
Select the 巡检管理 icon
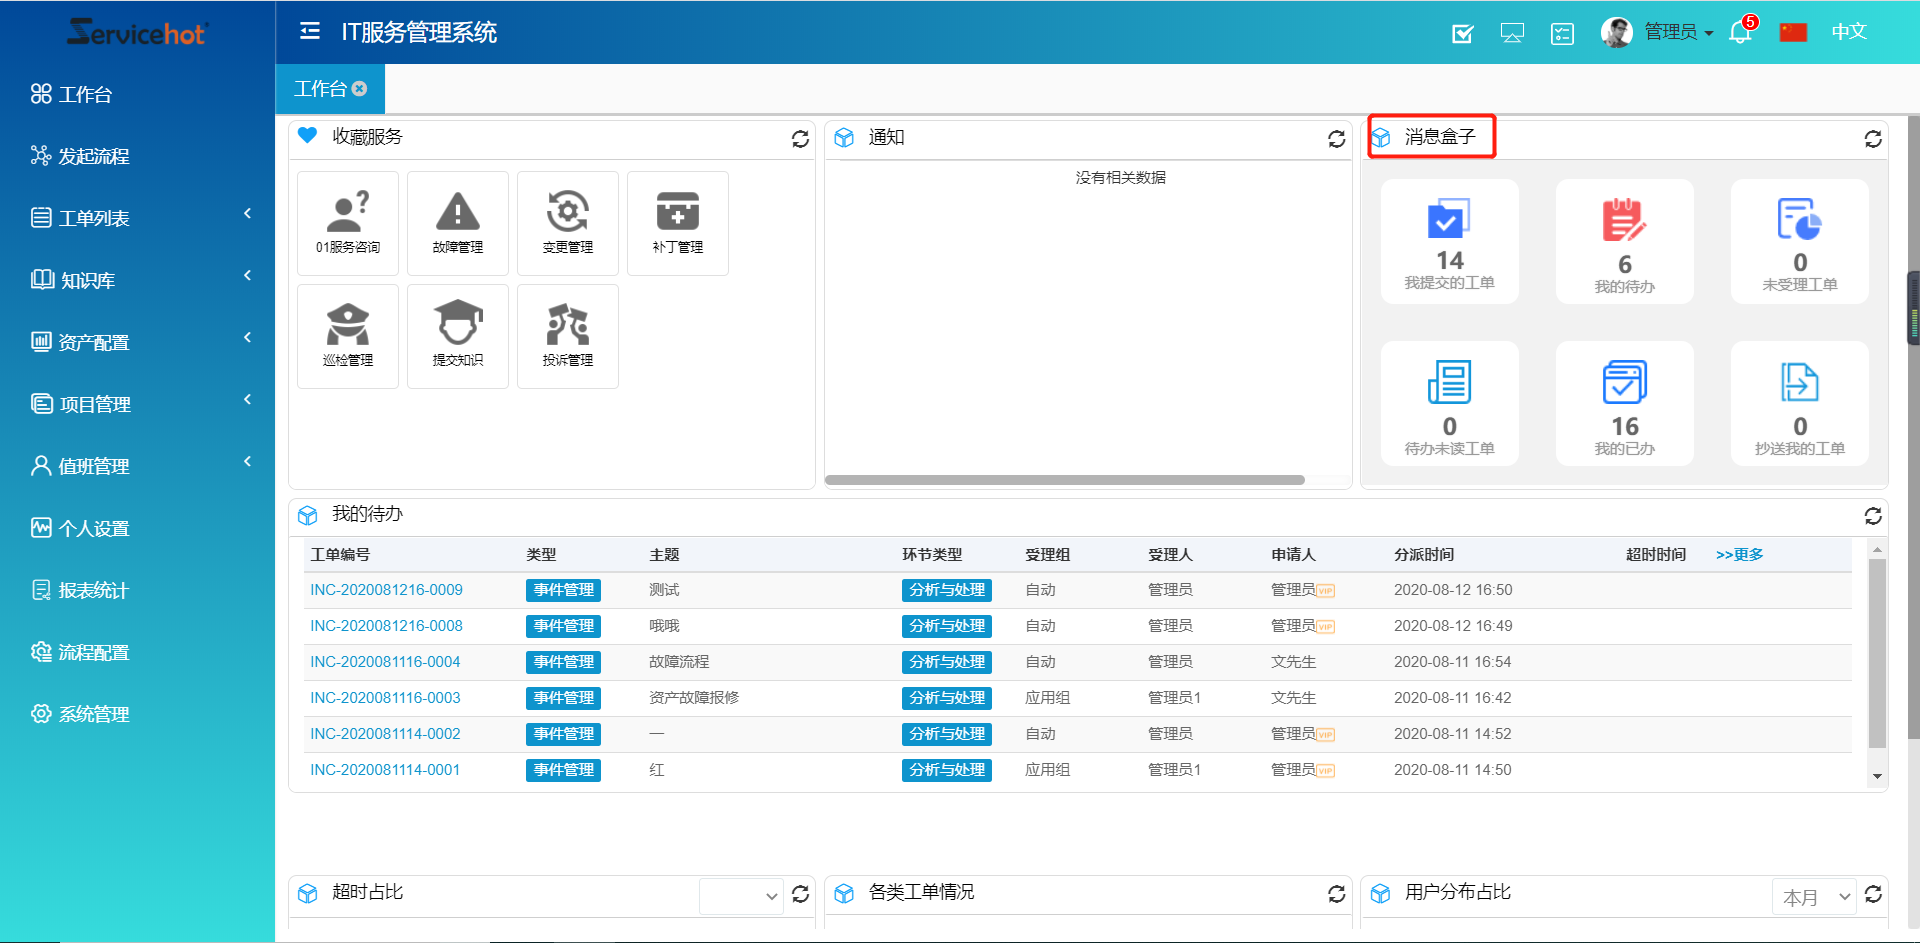click(x=348, y=336)
